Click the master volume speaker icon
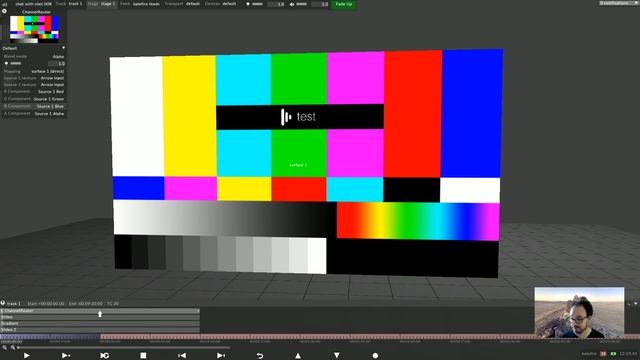 click(292, 4)
